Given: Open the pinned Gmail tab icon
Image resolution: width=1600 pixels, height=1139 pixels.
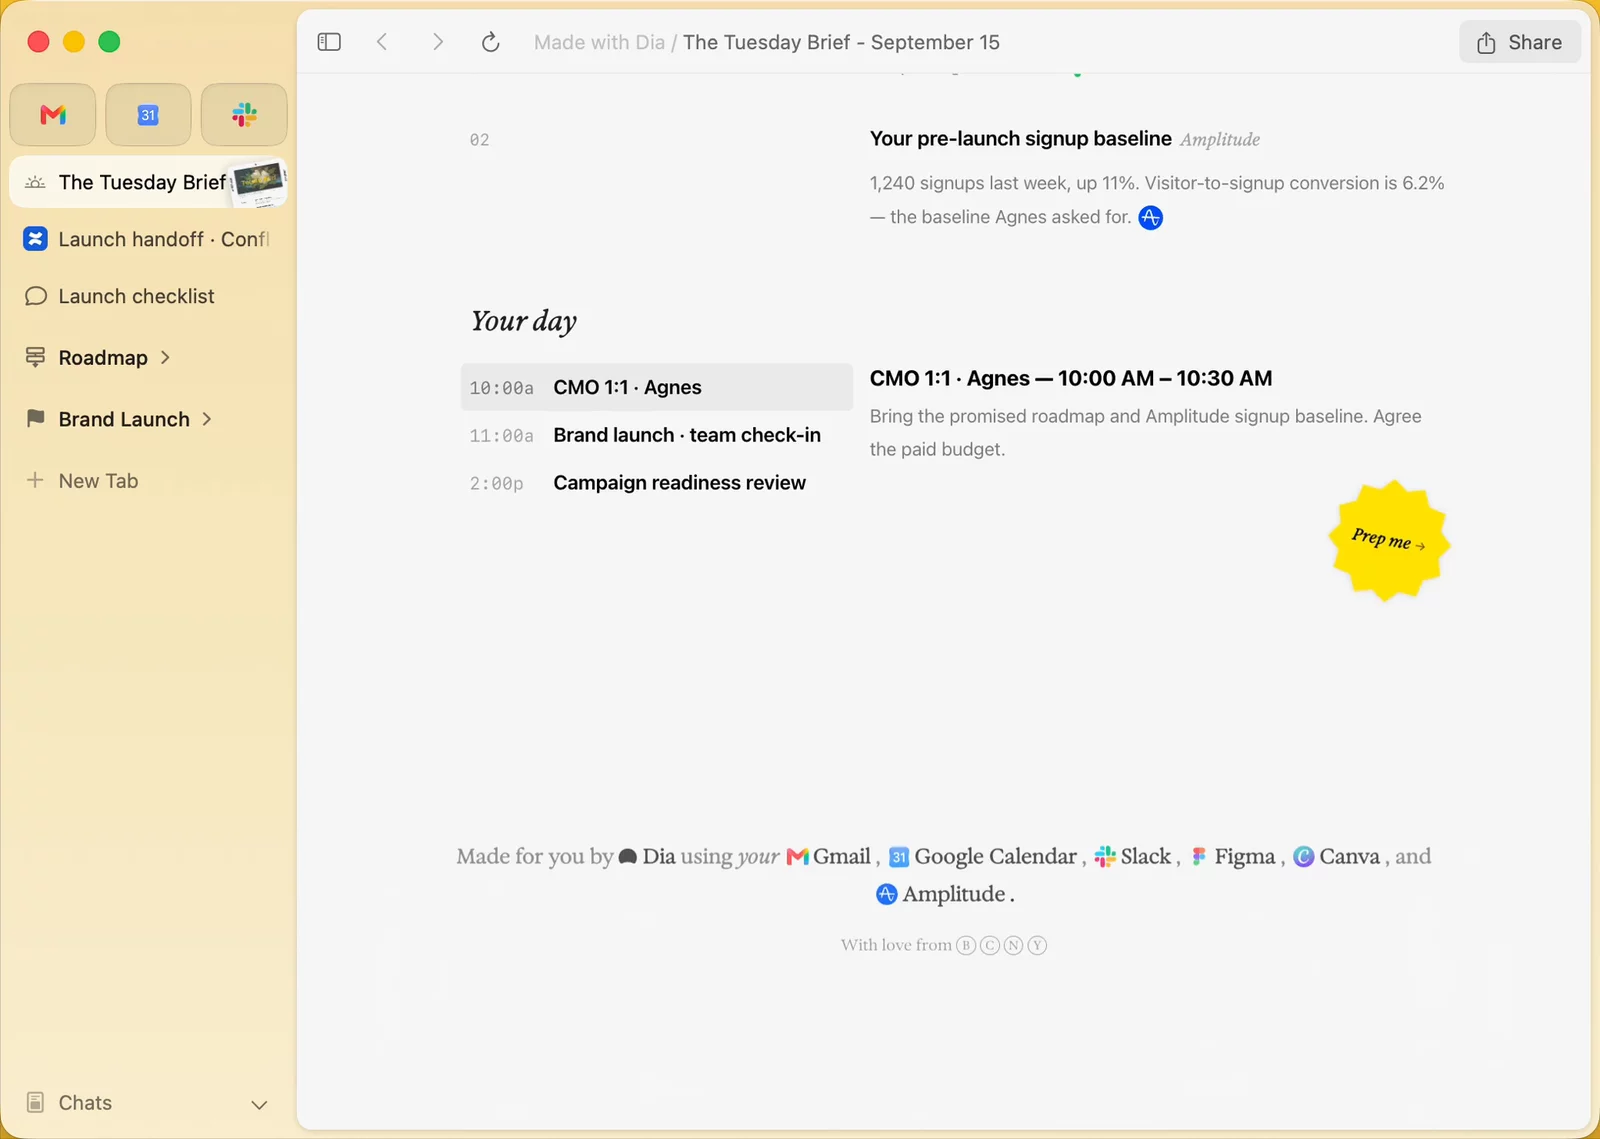Looking at the screenshot, I should click(53, 115).
